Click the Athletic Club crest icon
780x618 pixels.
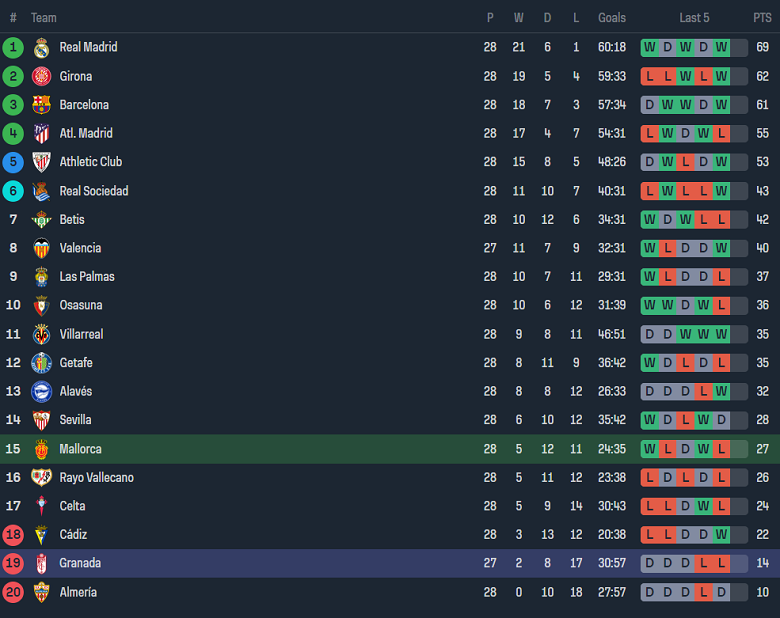click(41, 162)
